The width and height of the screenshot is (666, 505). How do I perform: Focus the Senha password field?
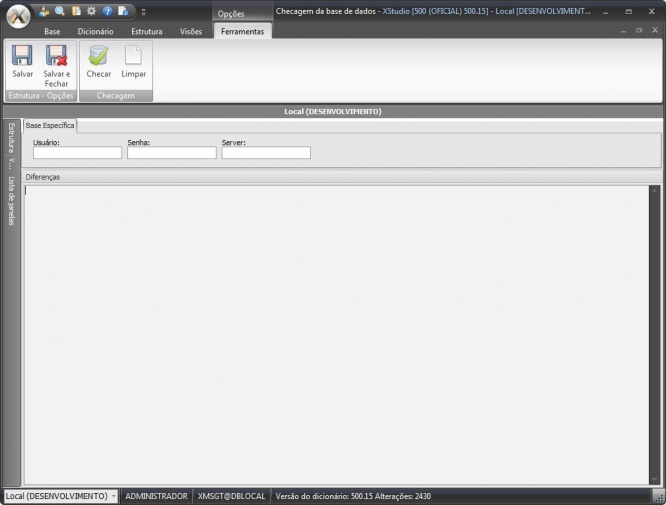pos(171,153)
